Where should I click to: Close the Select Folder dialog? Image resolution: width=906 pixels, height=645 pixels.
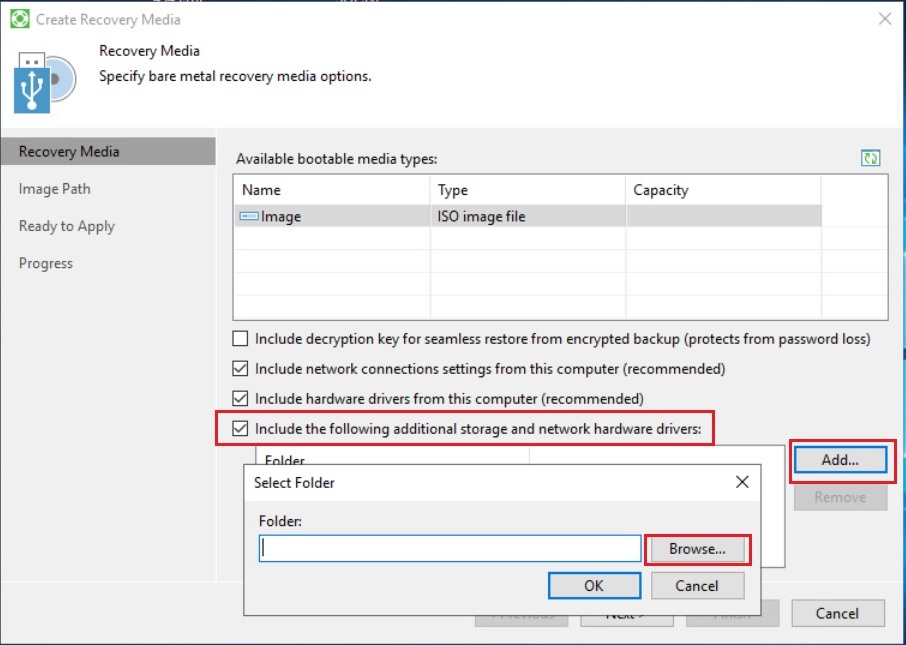click(742, 482)
